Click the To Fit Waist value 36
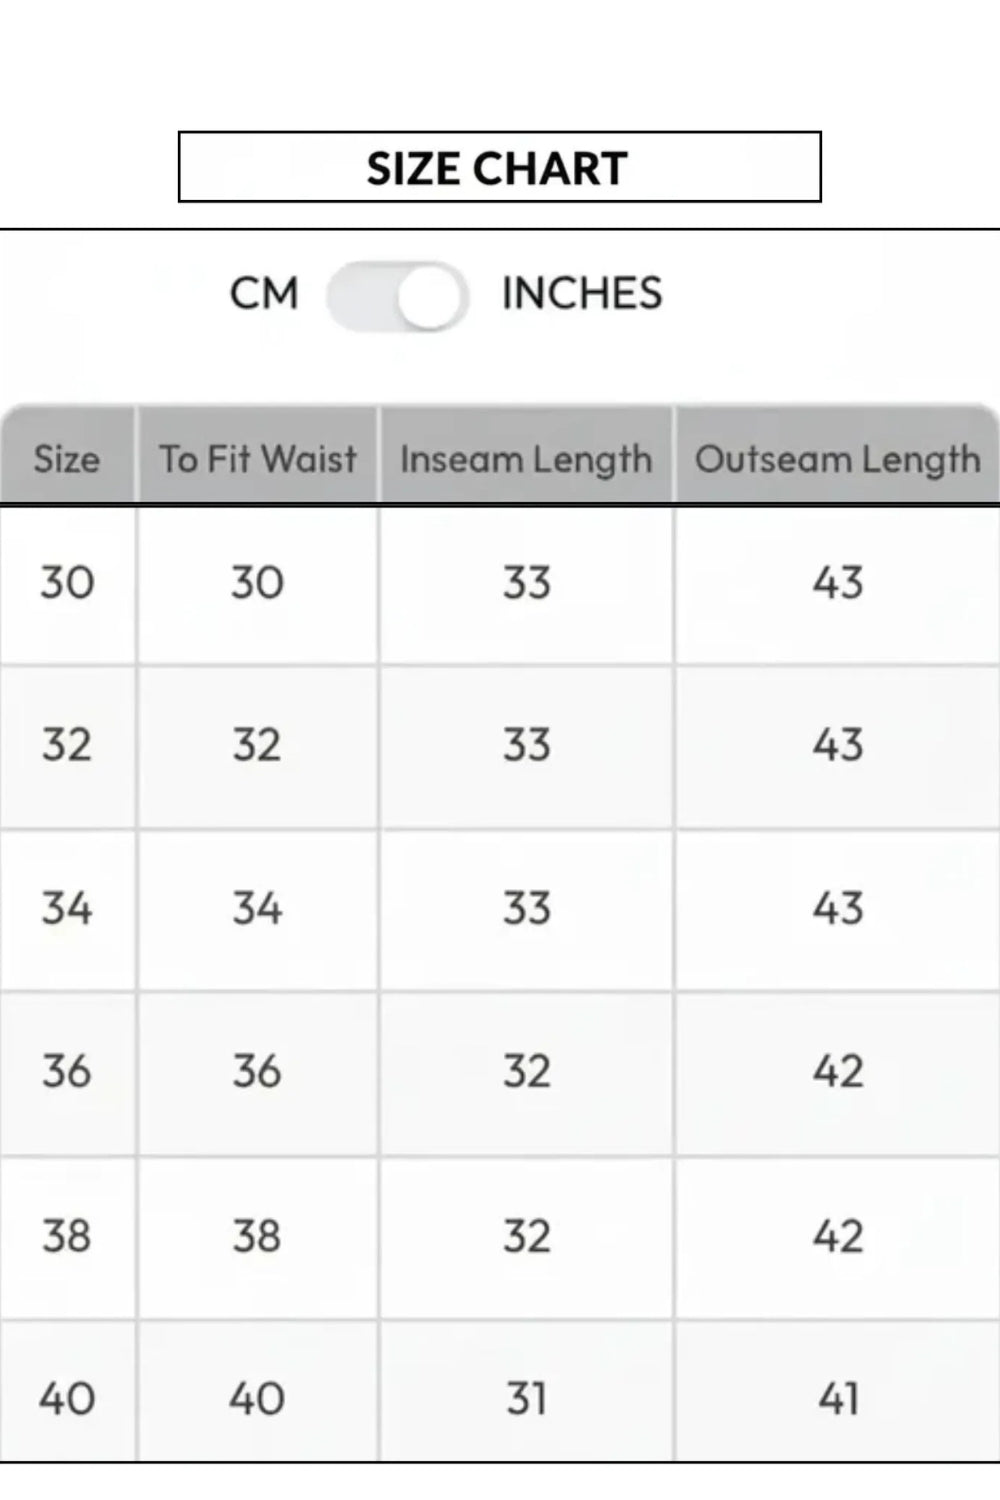The width and height of the screenshot is (1000, 1500). tap(258, 1072)
